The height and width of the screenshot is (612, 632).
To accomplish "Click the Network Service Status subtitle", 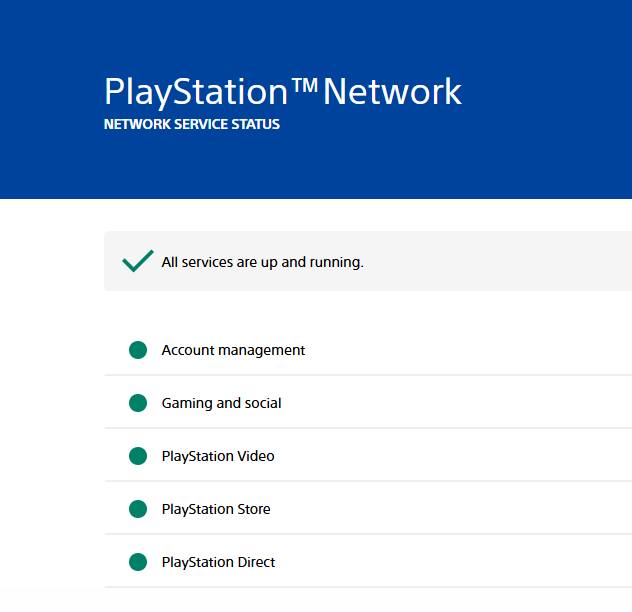I will (192, 124).
